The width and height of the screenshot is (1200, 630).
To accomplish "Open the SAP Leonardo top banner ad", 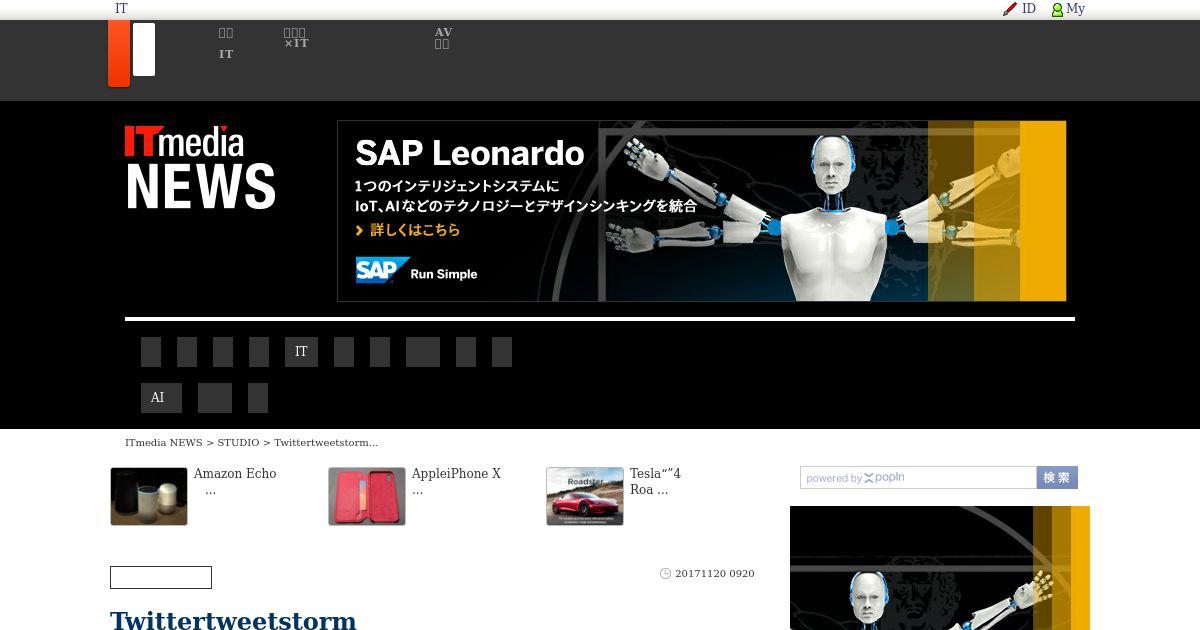I will 702,211.
